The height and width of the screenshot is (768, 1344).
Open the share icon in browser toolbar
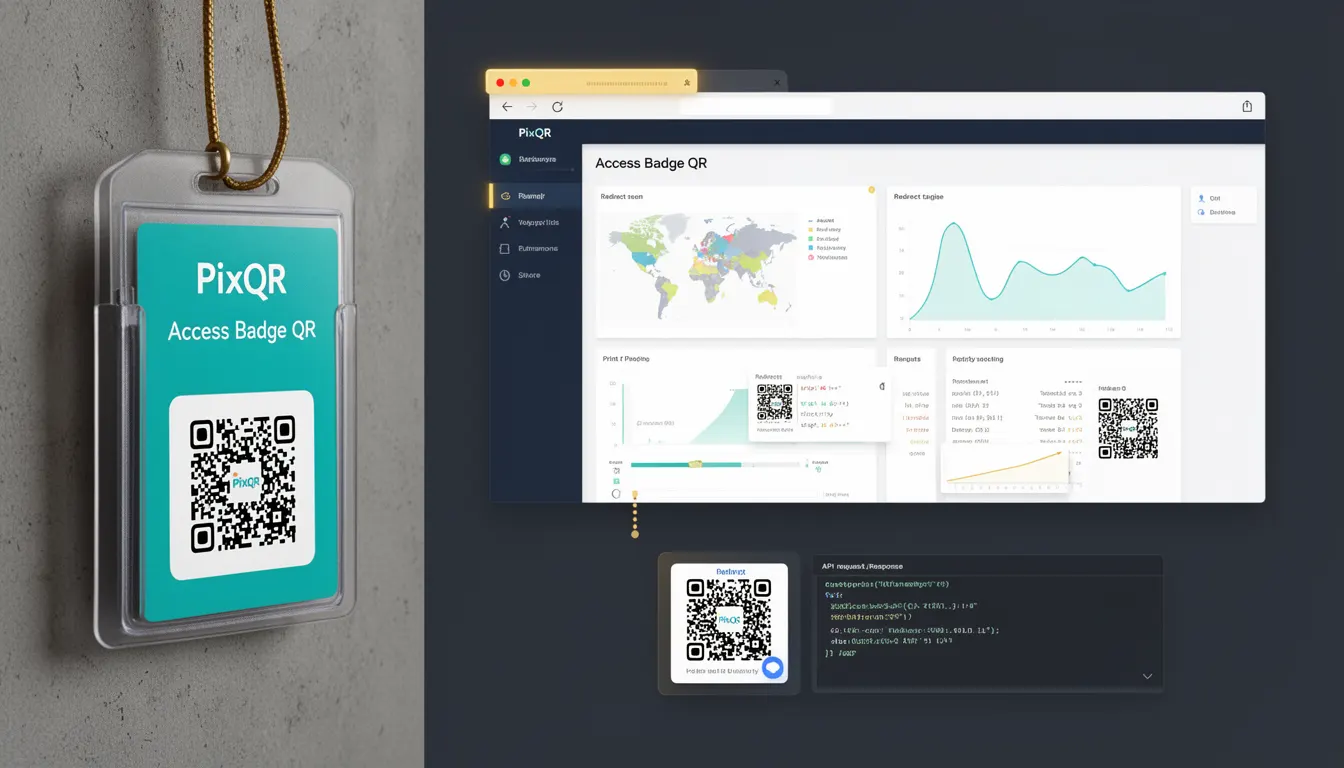tap(1247, 106)
